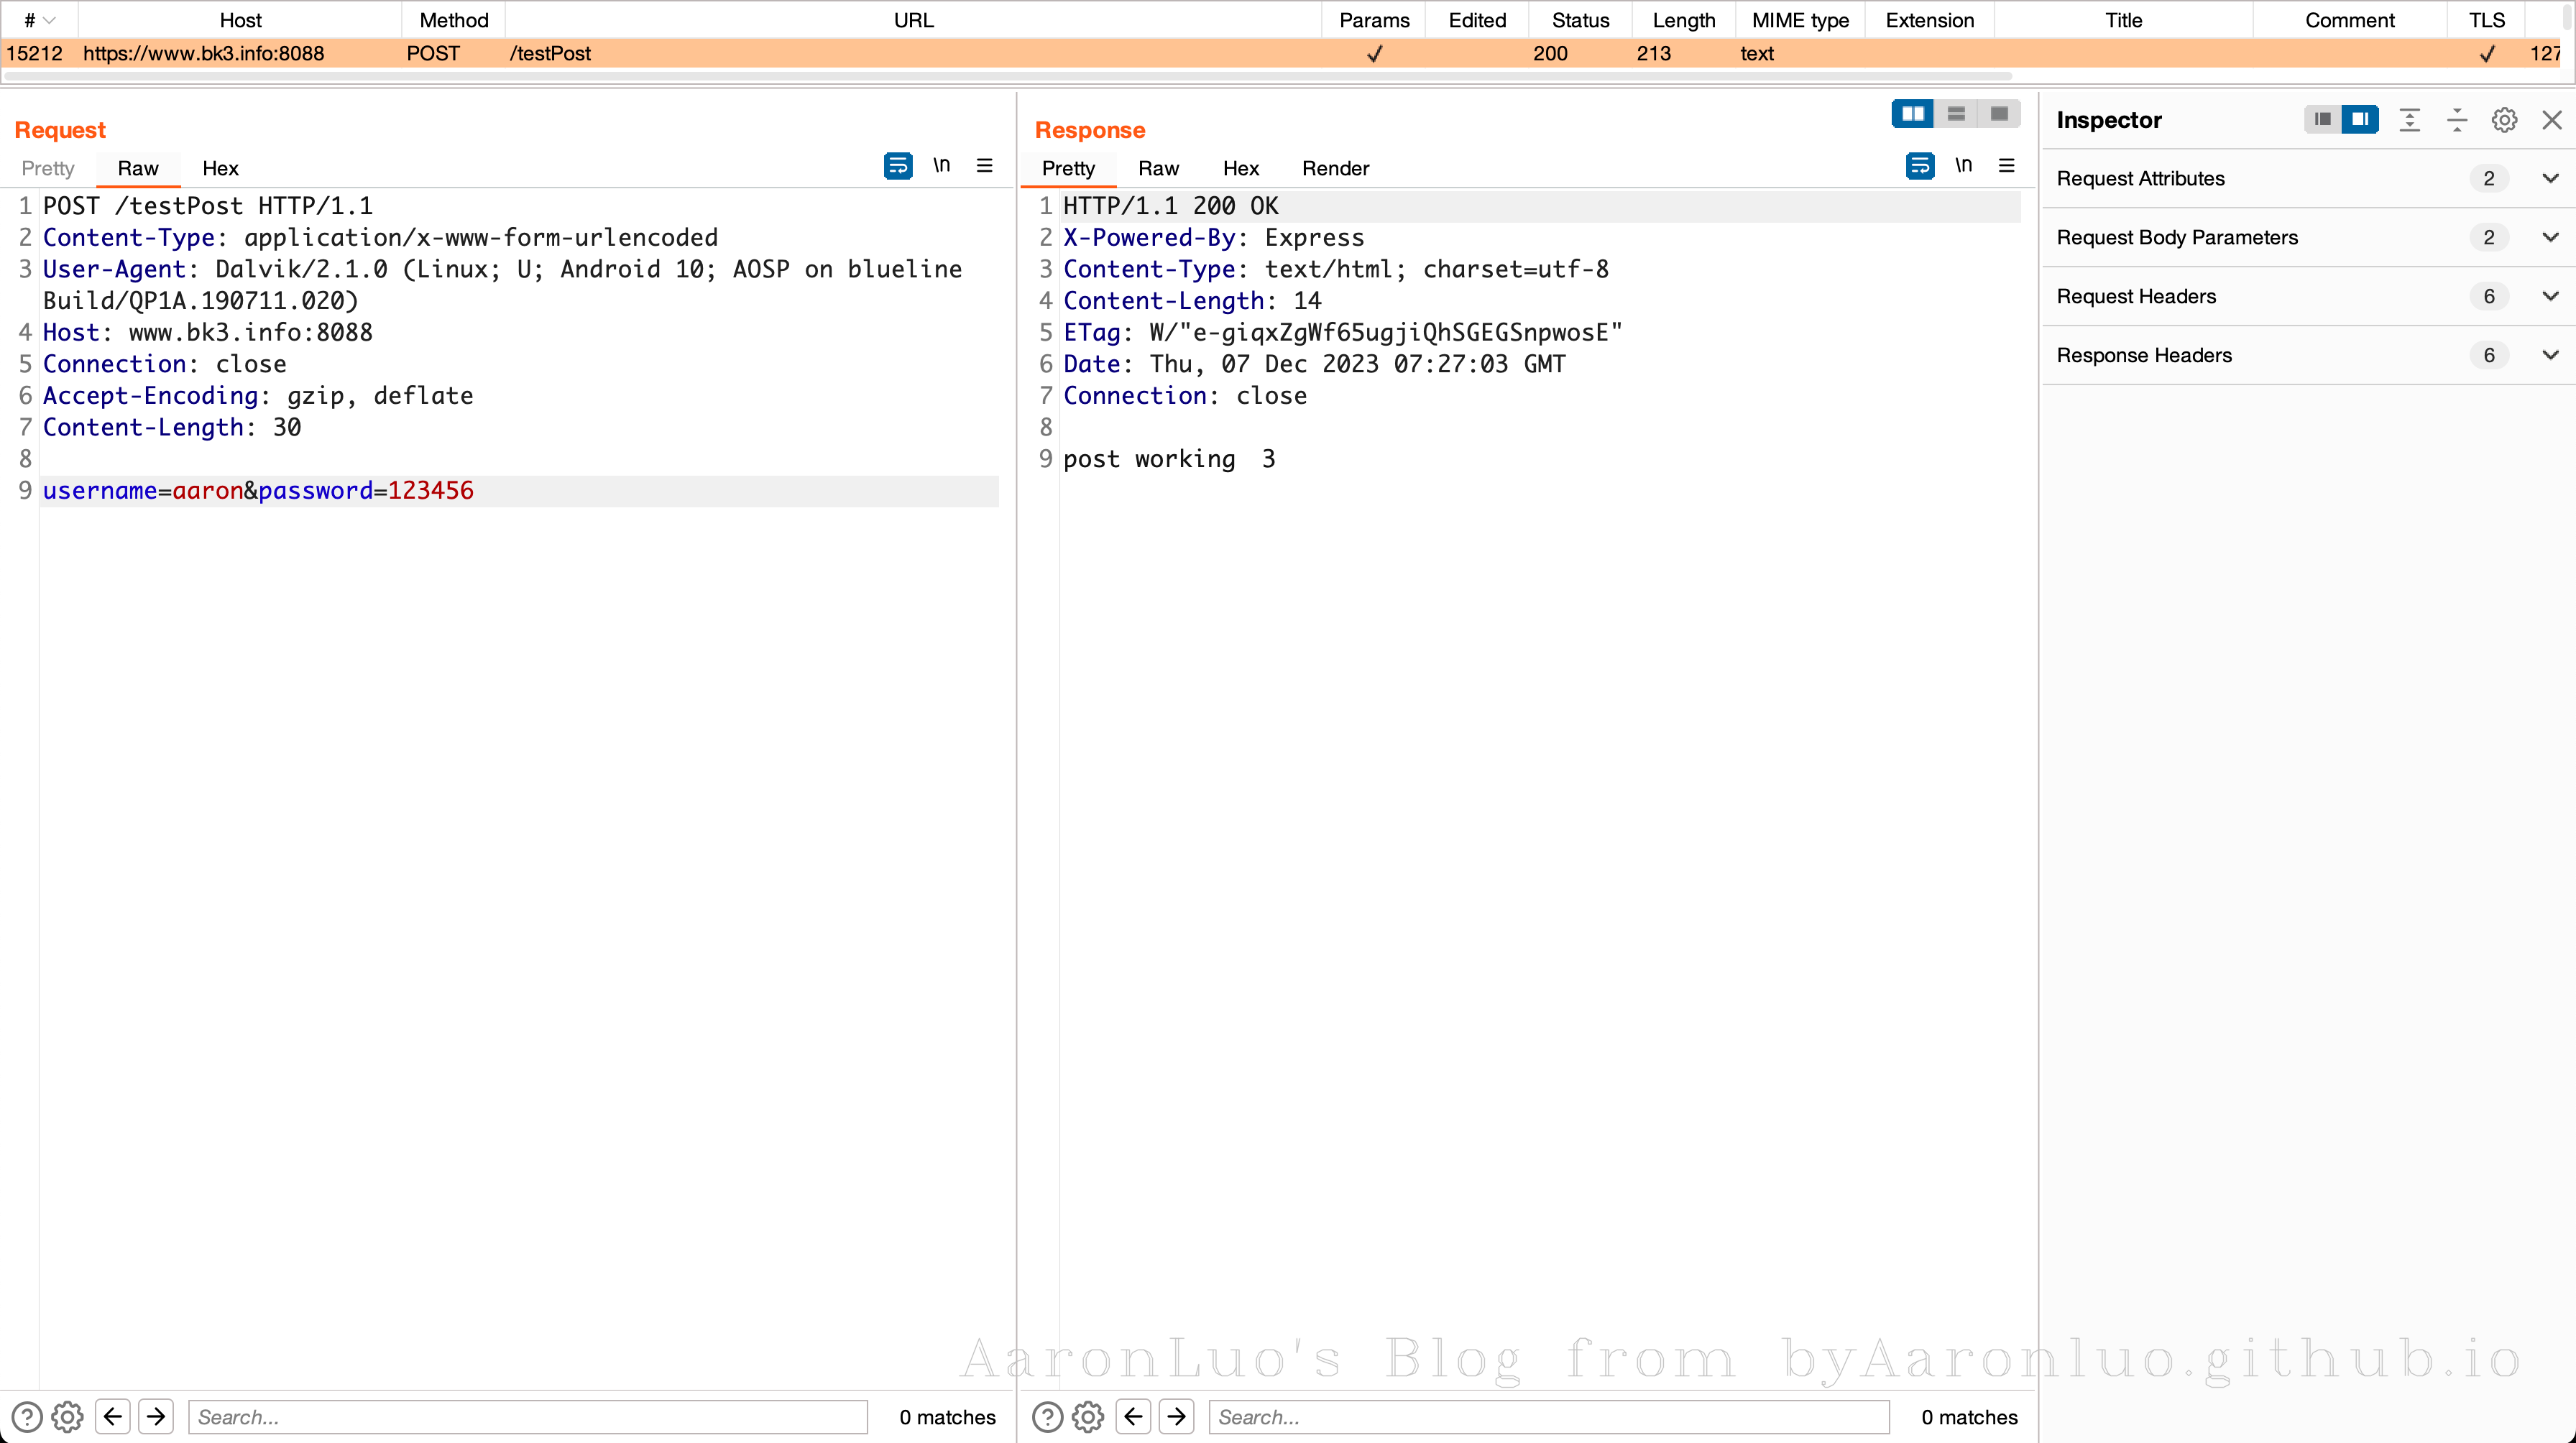Expand Request Body Parameters section
The height and width of the screenshot is (1443, 2576).
[x=2550, y=238]
